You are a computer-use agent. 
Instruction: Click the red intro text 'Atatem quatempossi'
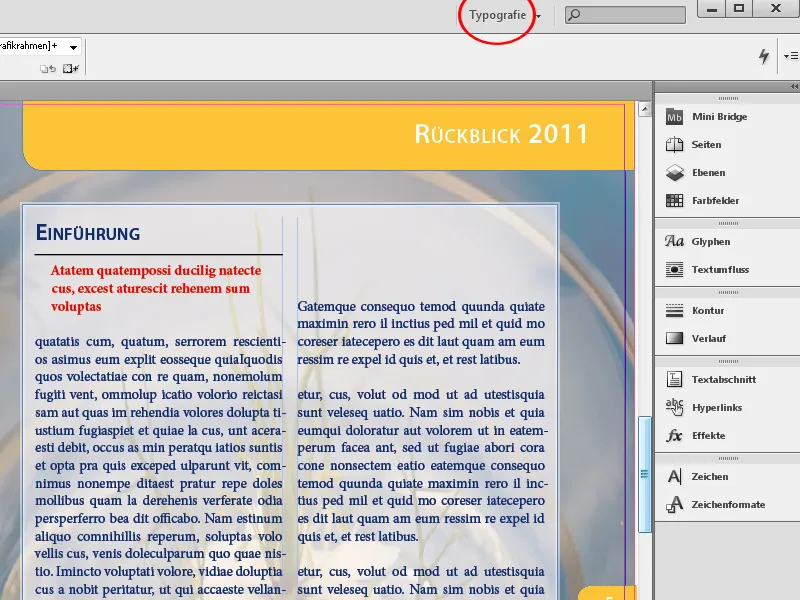click(x=156, y=288)
